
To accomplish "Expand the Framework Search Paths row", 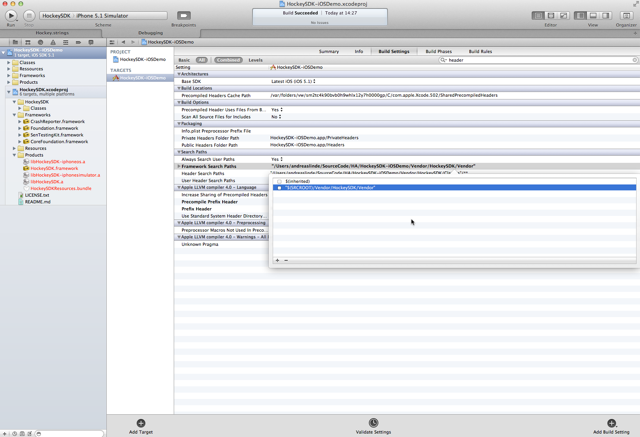I will click(179, 166).
